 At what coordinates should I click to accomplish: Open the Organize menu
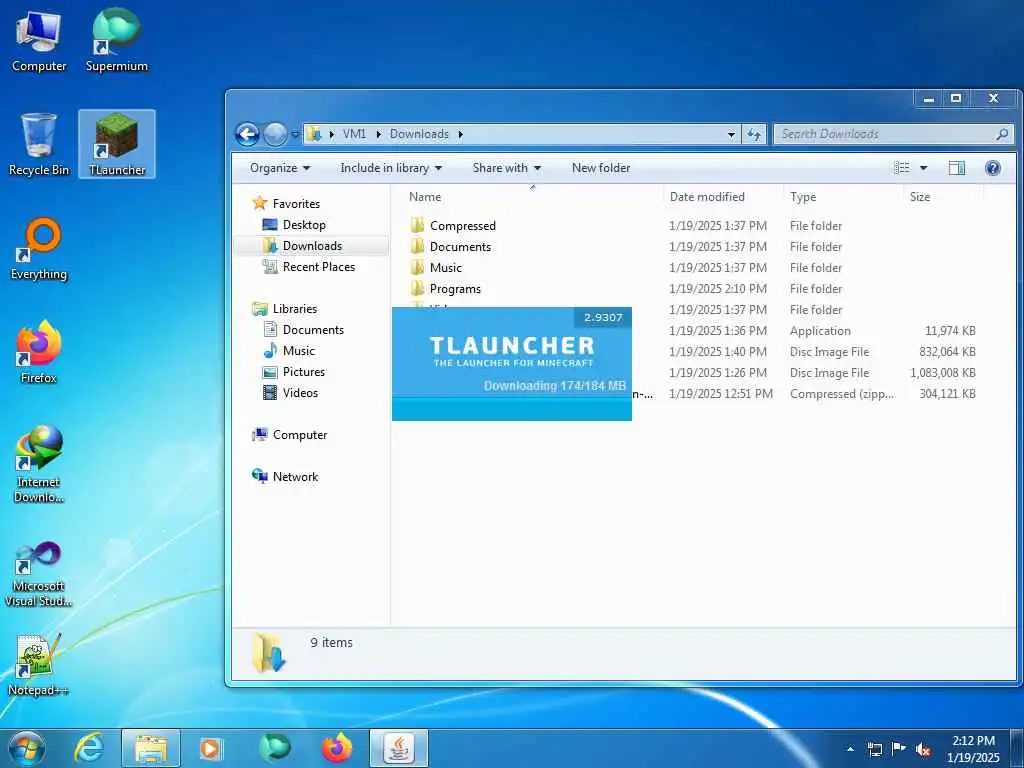[280, 168]
